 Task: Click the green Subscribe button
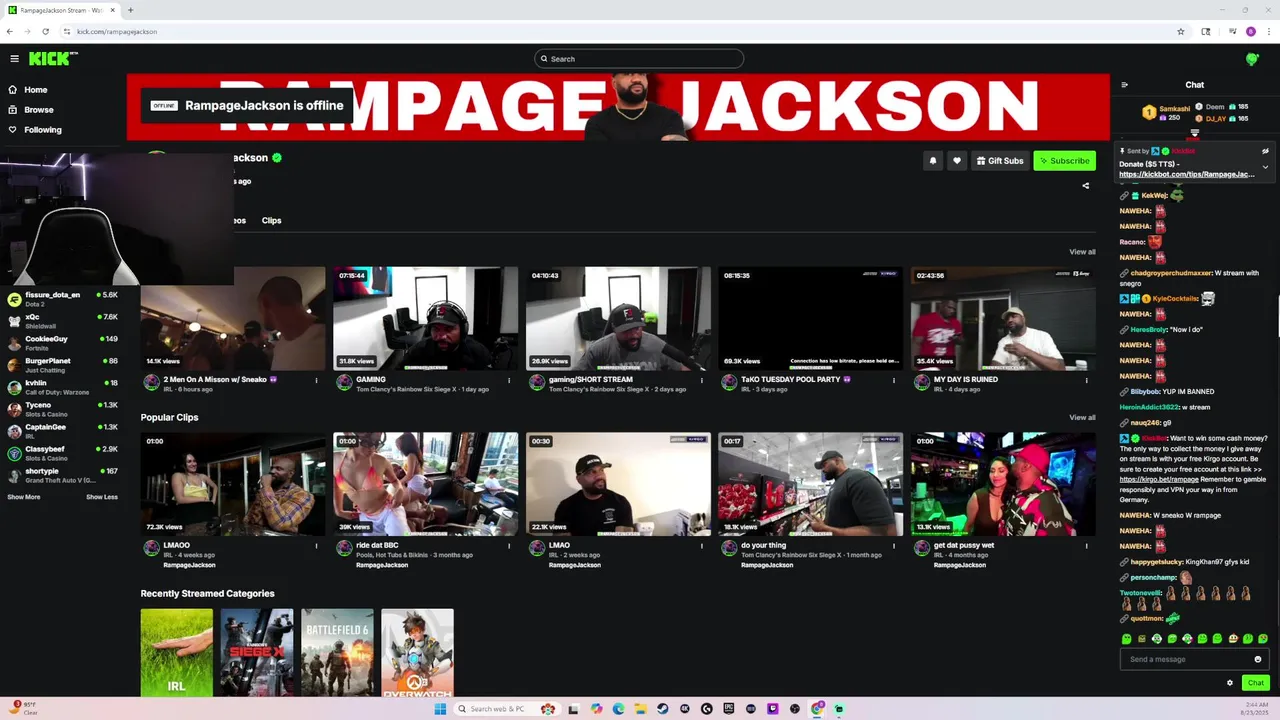coord(1065,161)
